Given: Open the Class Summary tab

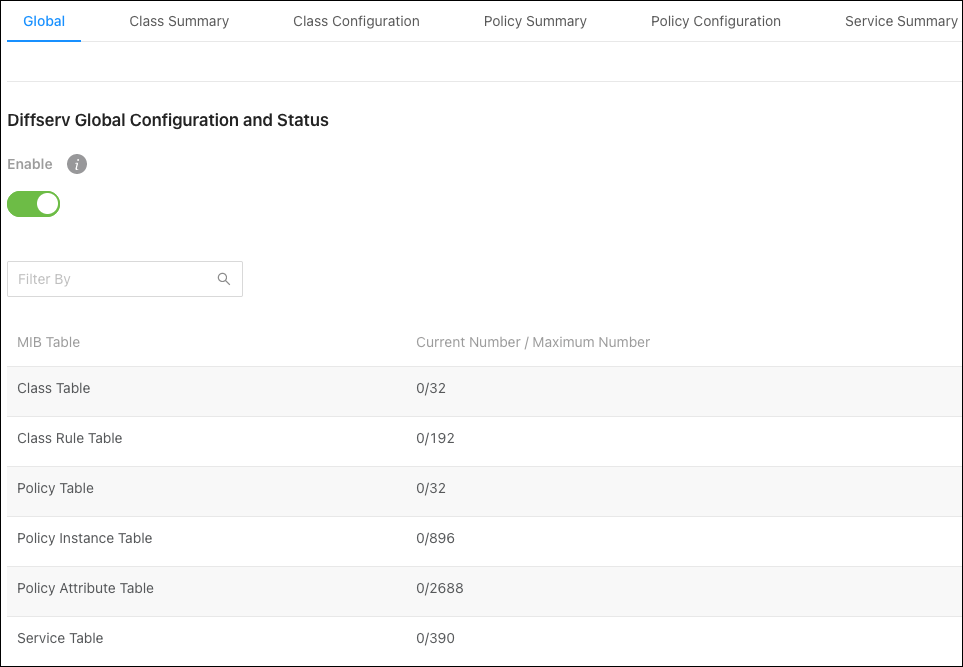Looking at the screenshot, I should (179, 21).
